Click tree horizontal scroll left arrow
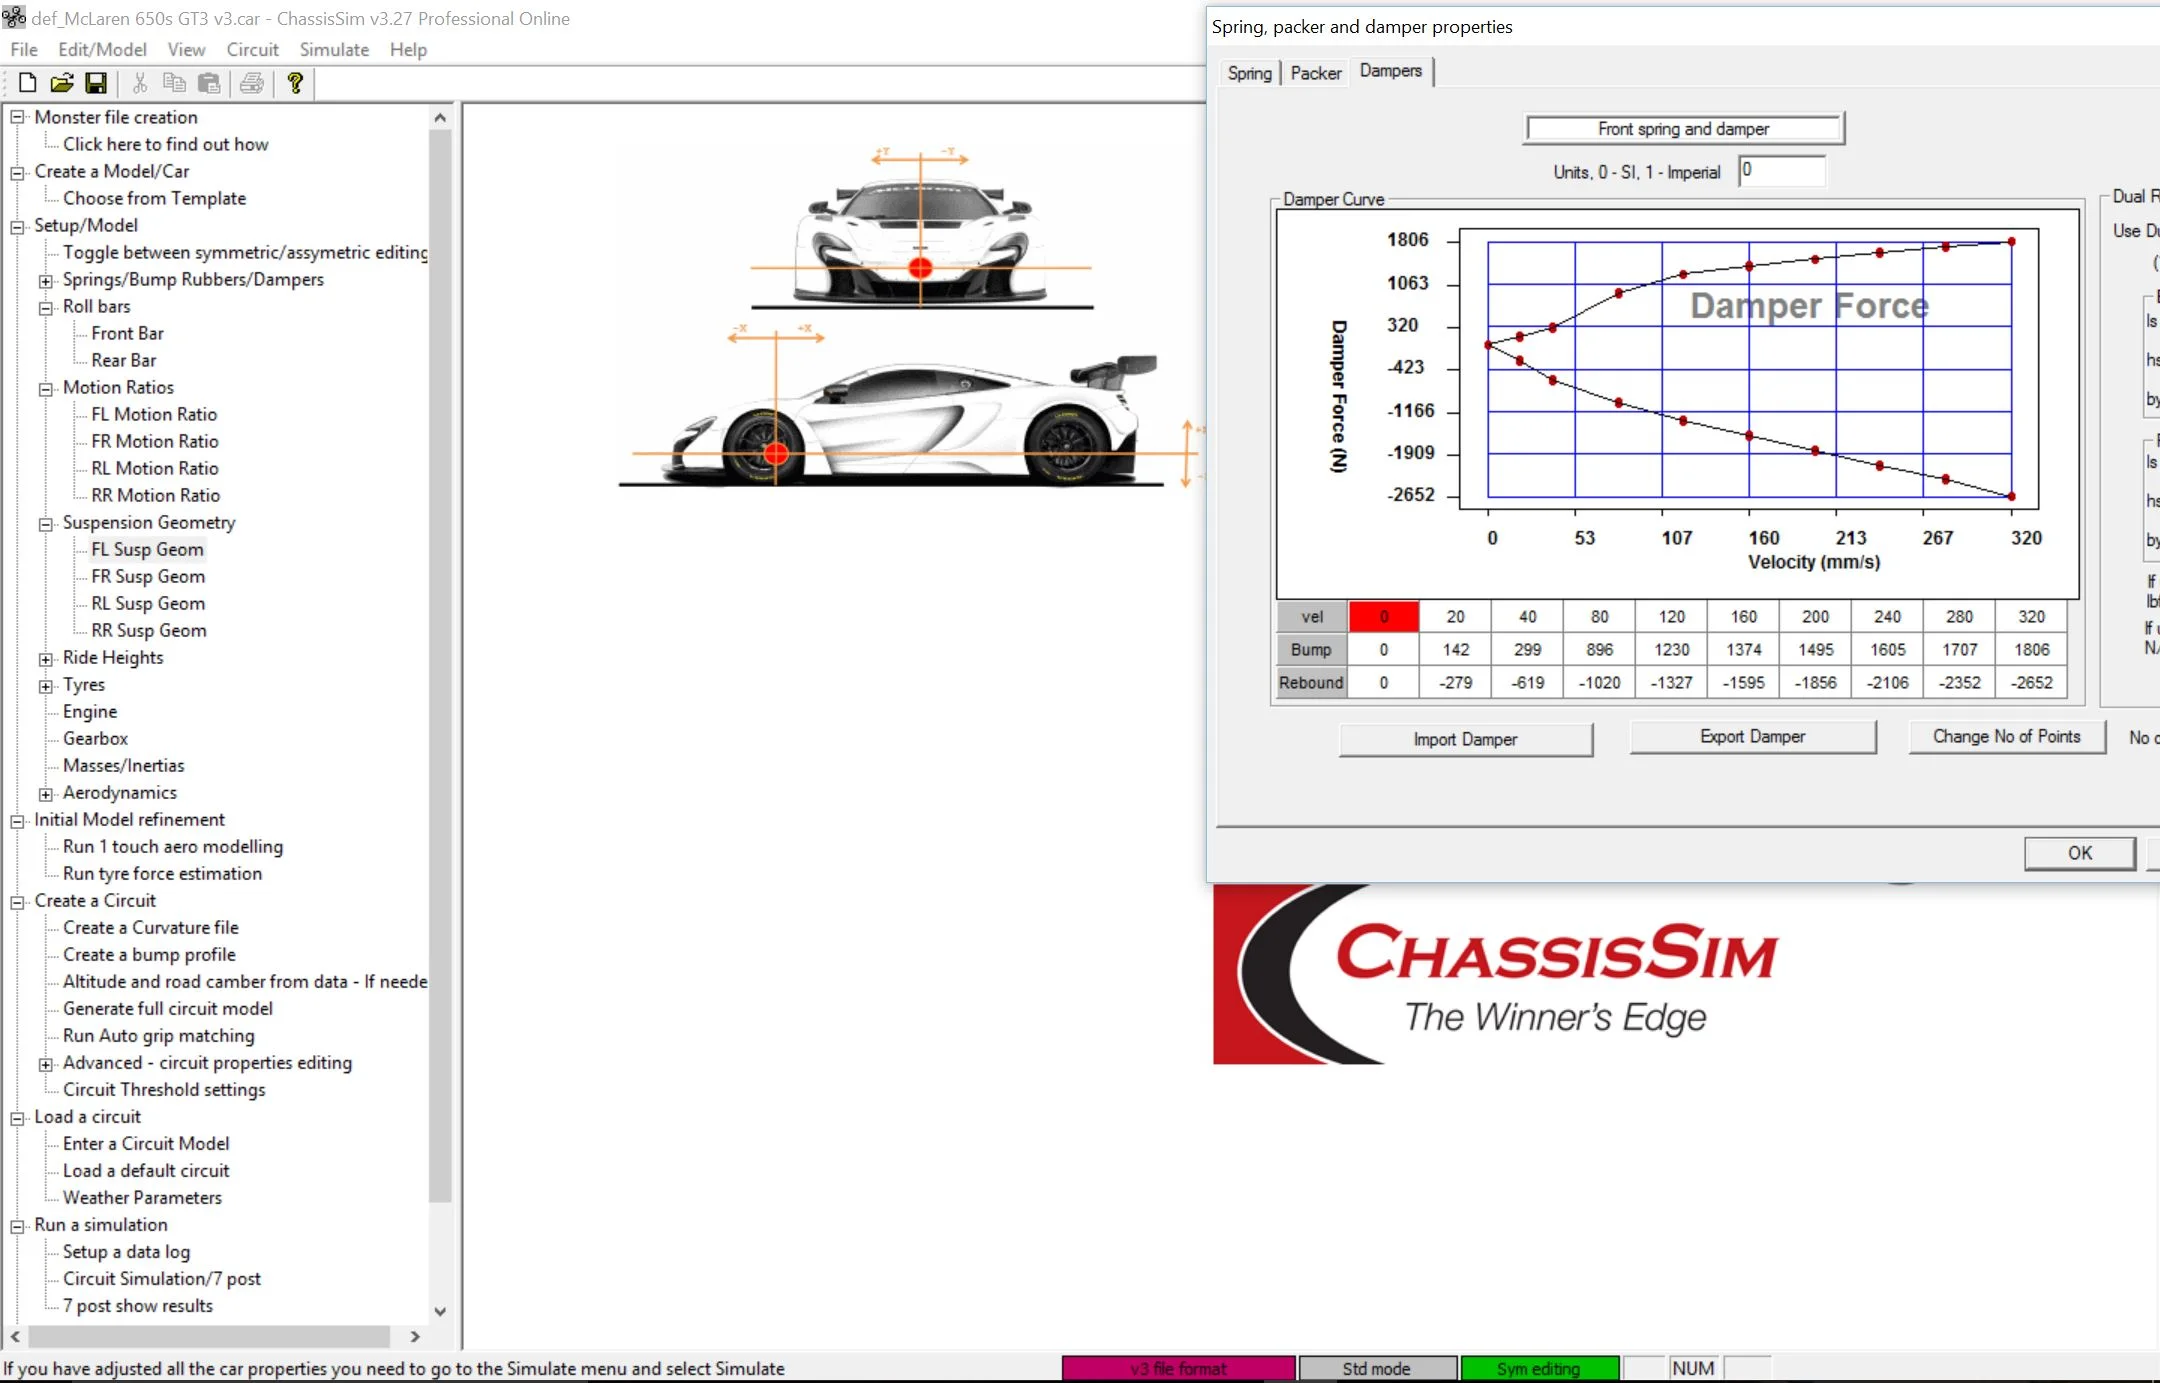The height and width of the screenshot is (1383, 2160). [x=15, y=1337]
